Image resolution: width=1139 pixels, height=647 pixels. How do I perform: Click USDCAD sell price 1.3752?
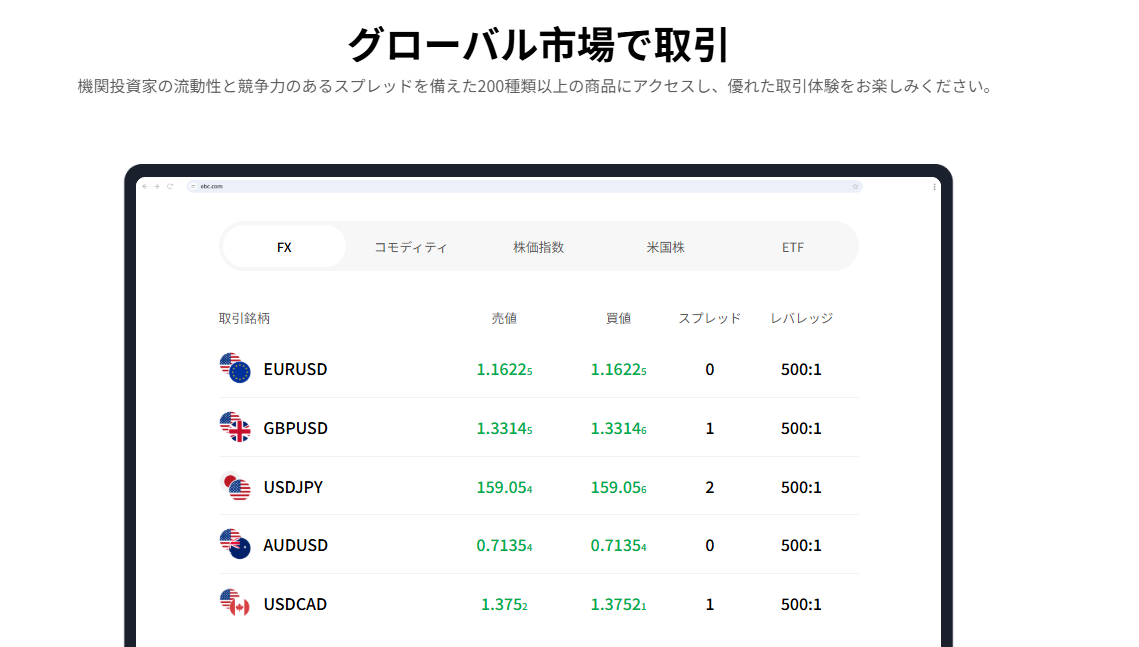point(504,604)
